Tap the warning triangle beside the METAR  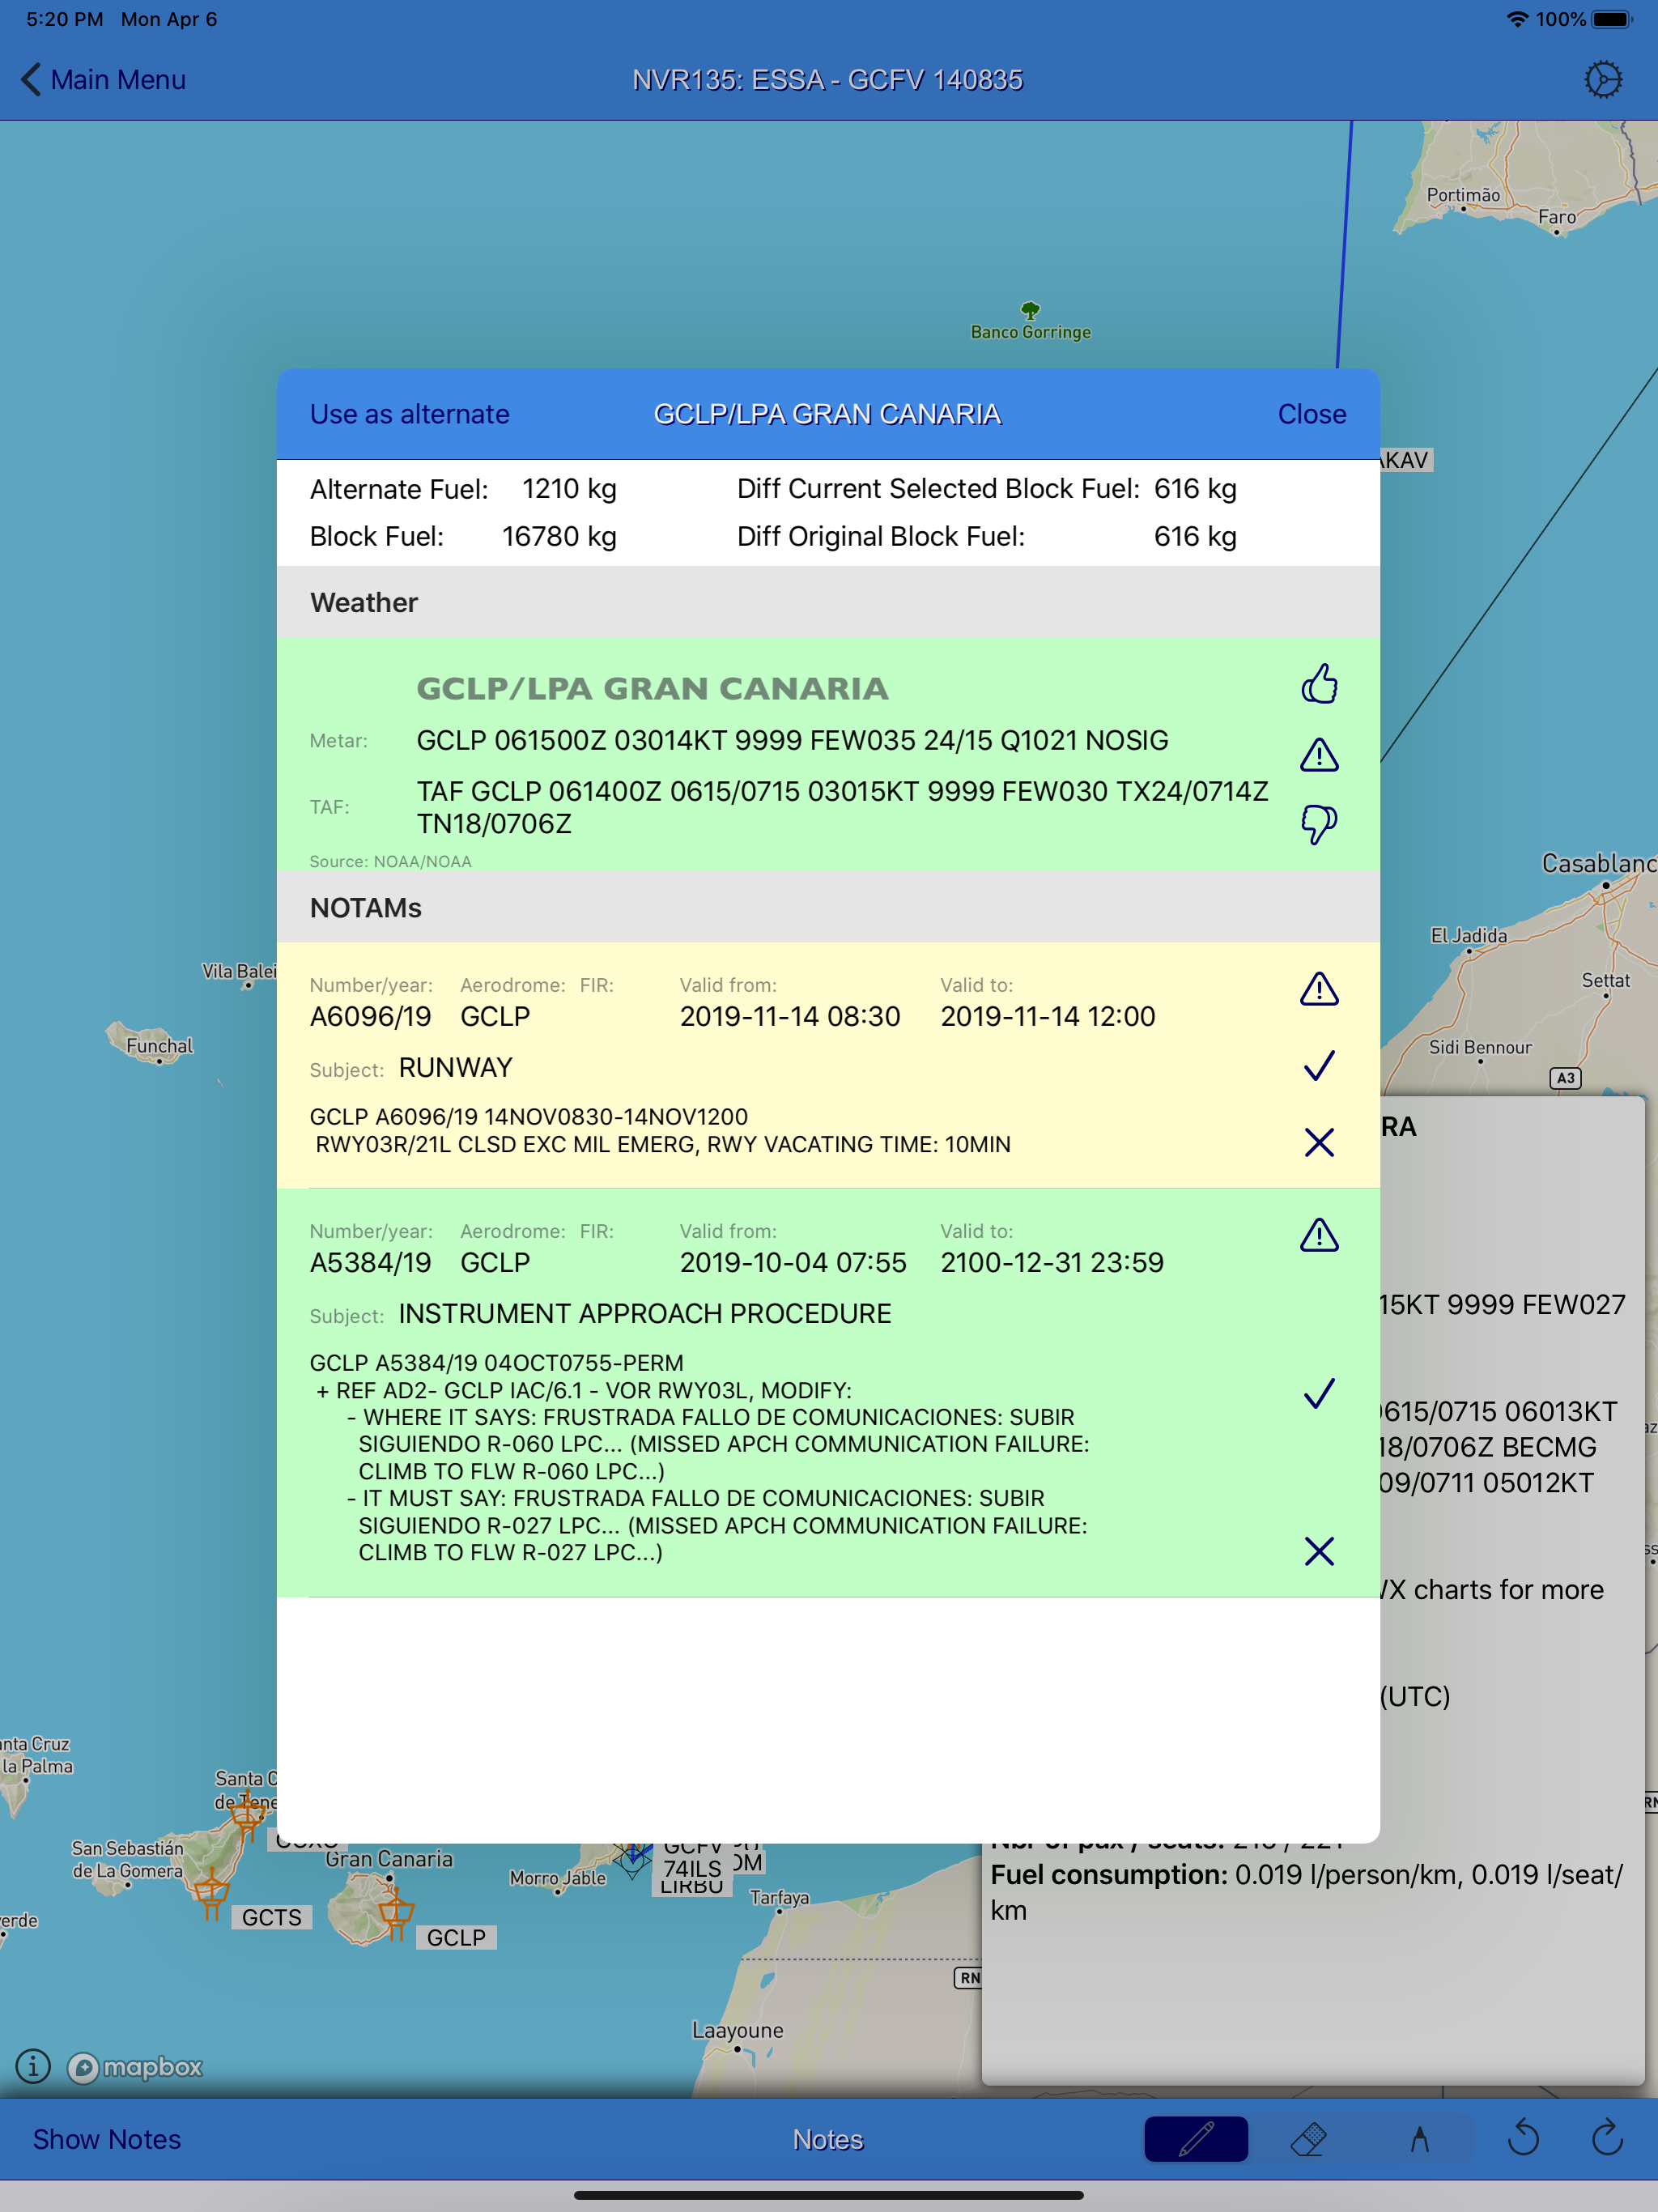(x=1319, y=755)
